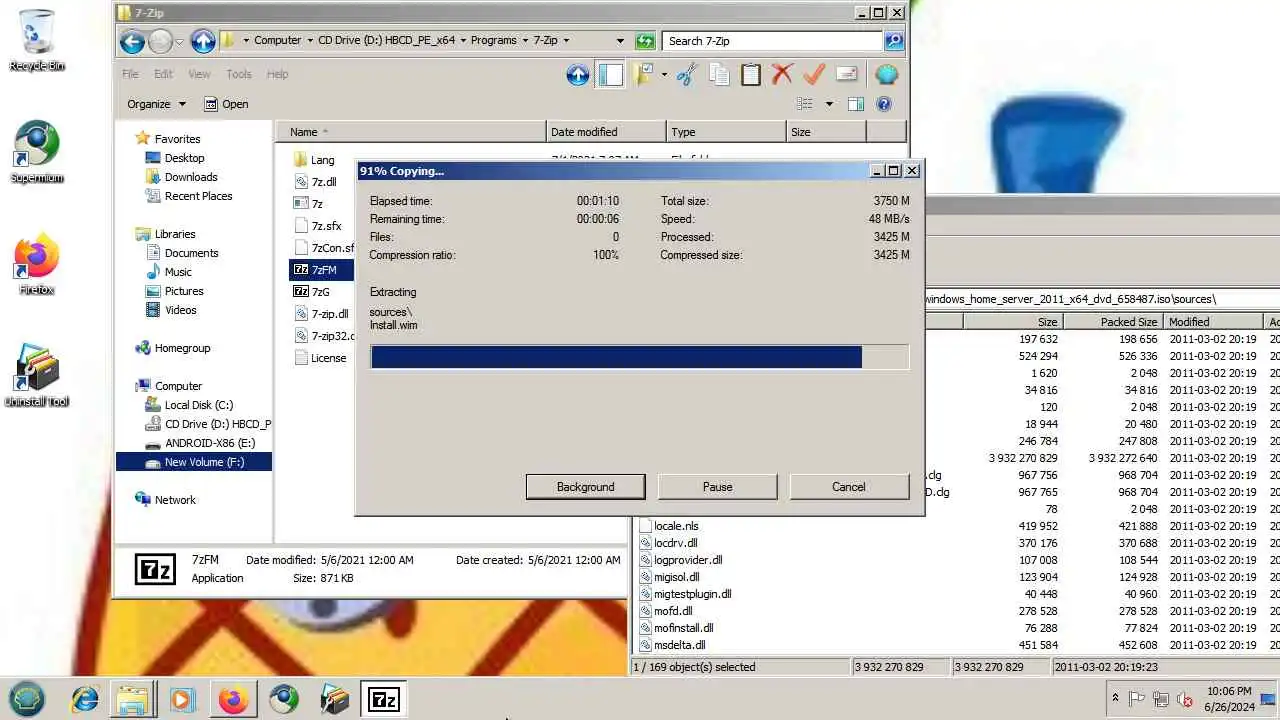The height and width of the screenshot is (720, 1280).
Task: Open Explorer help question mark icon
Action: pyautogui.click(x=884, y=104)
